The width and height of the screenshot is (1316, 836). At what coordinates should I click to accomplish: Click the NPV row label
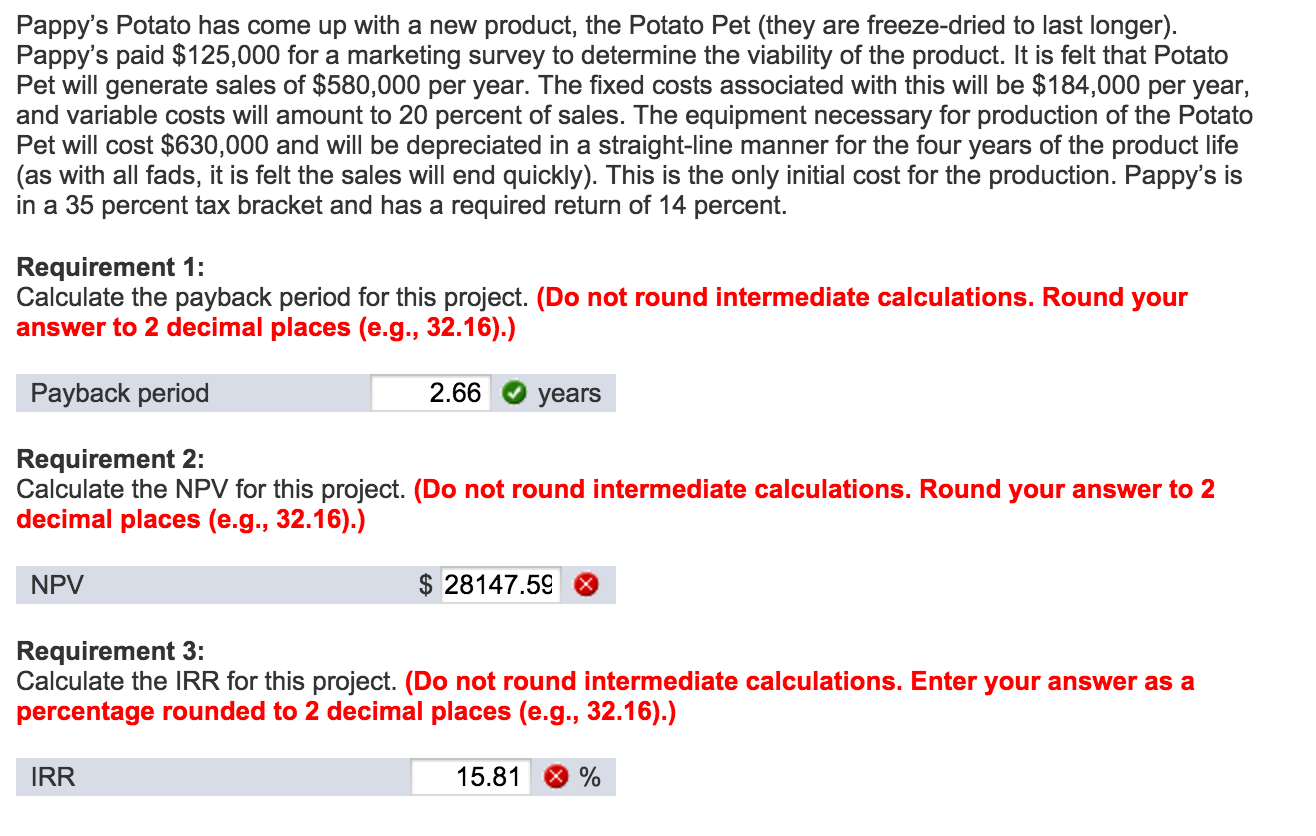[x=55, y=585]
